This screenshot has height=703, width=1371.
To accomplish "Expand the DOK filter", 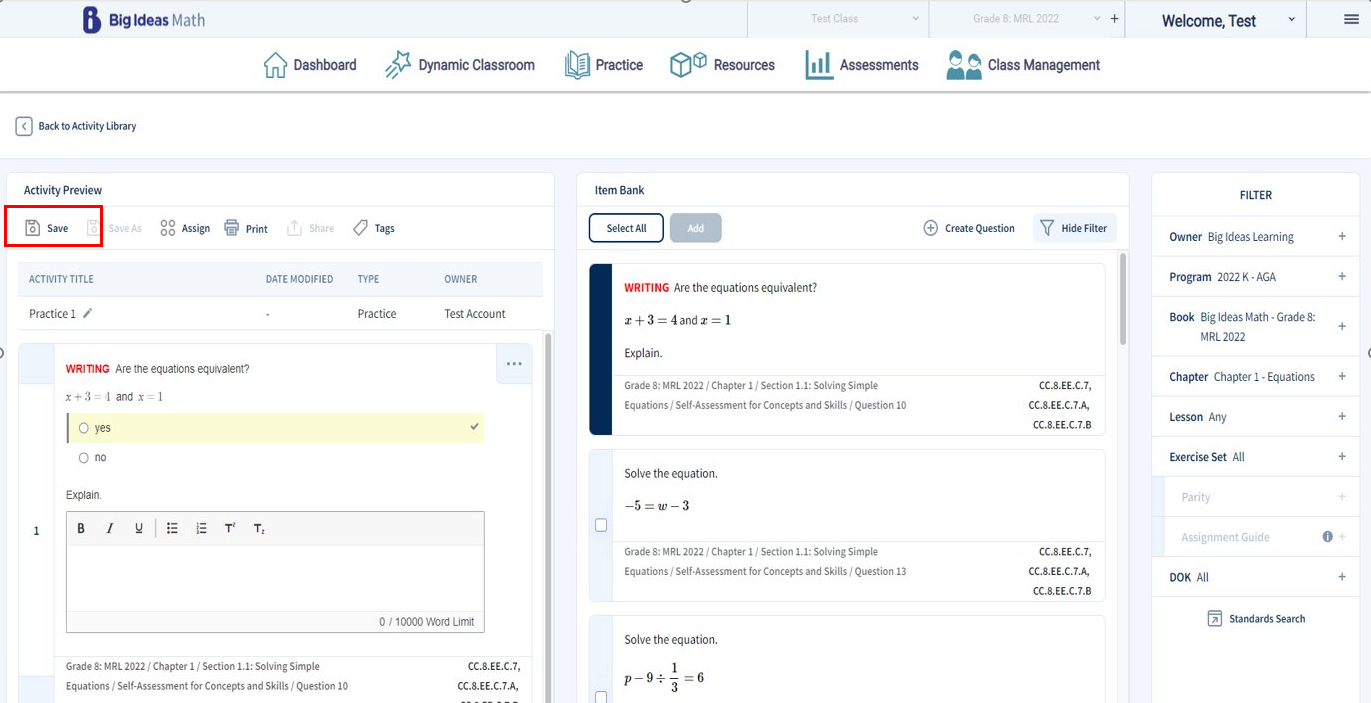I will pyautogui.click(x=1342, y=577).
